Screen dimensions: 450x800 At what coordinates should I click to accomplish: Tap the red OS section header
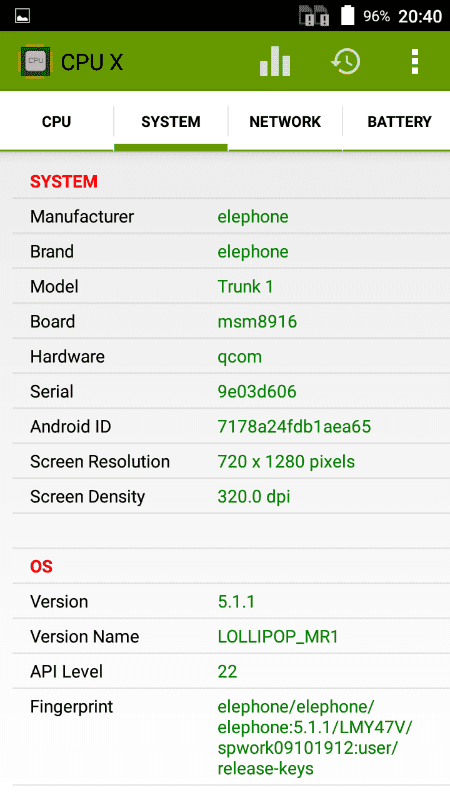click(x=41, y=566)
